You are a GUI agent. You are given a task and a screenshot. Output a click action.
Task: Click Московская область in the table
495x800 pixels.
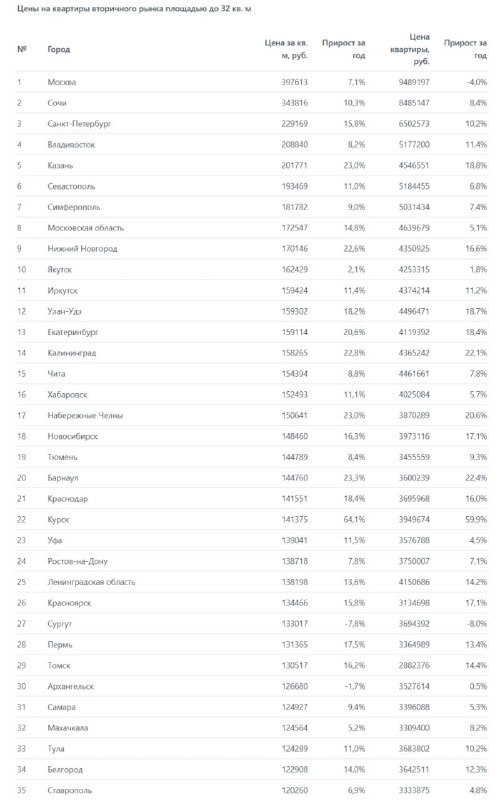pos(86,228)
